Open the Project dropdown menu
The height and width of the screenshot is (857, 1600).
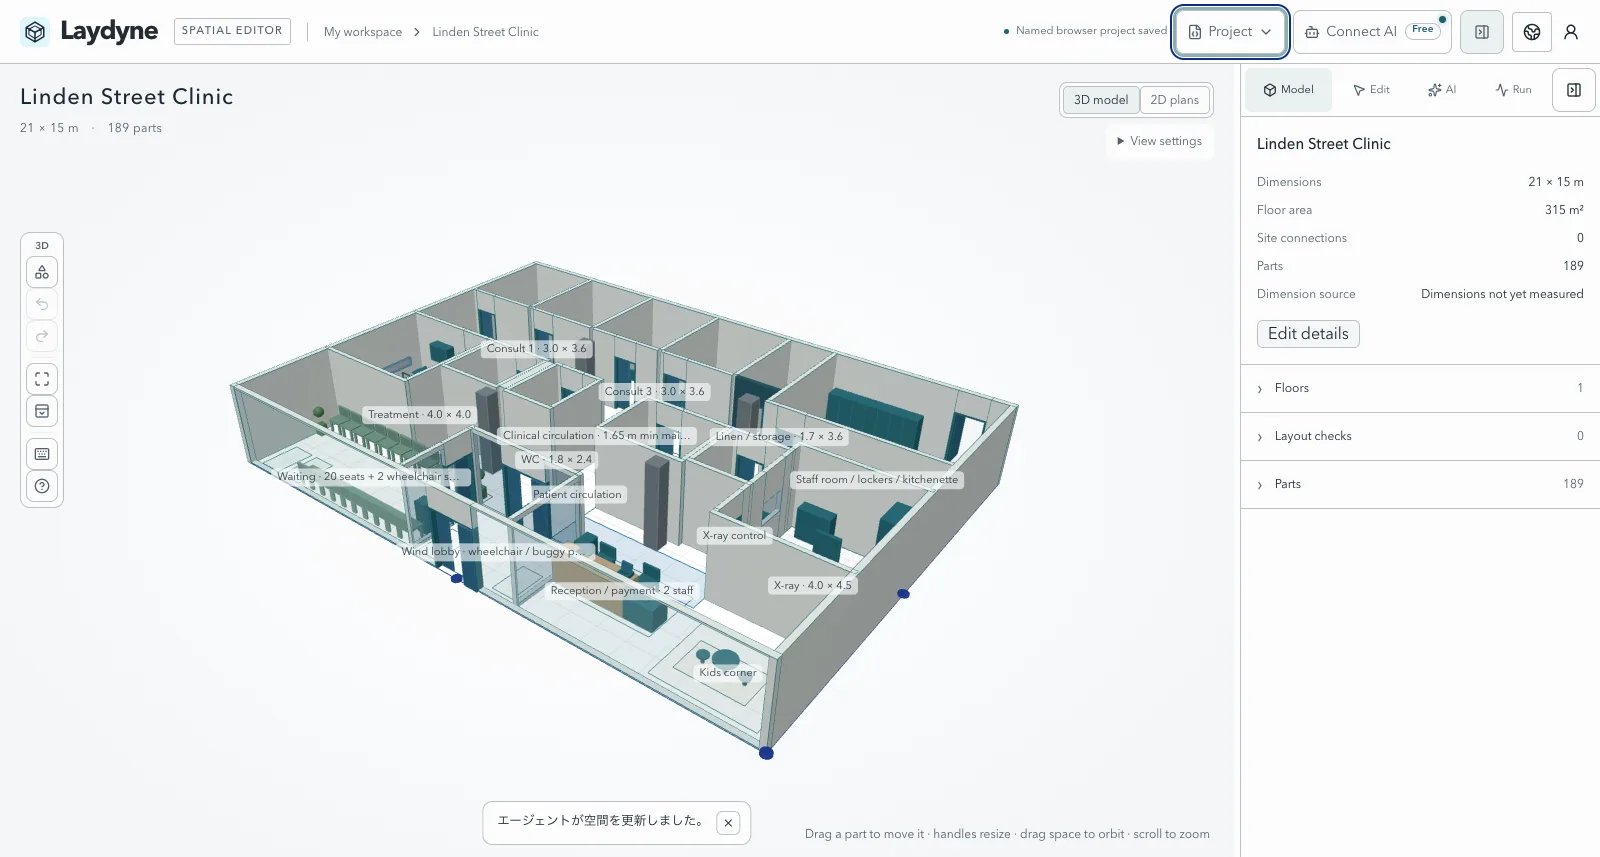pos(1230,32)
